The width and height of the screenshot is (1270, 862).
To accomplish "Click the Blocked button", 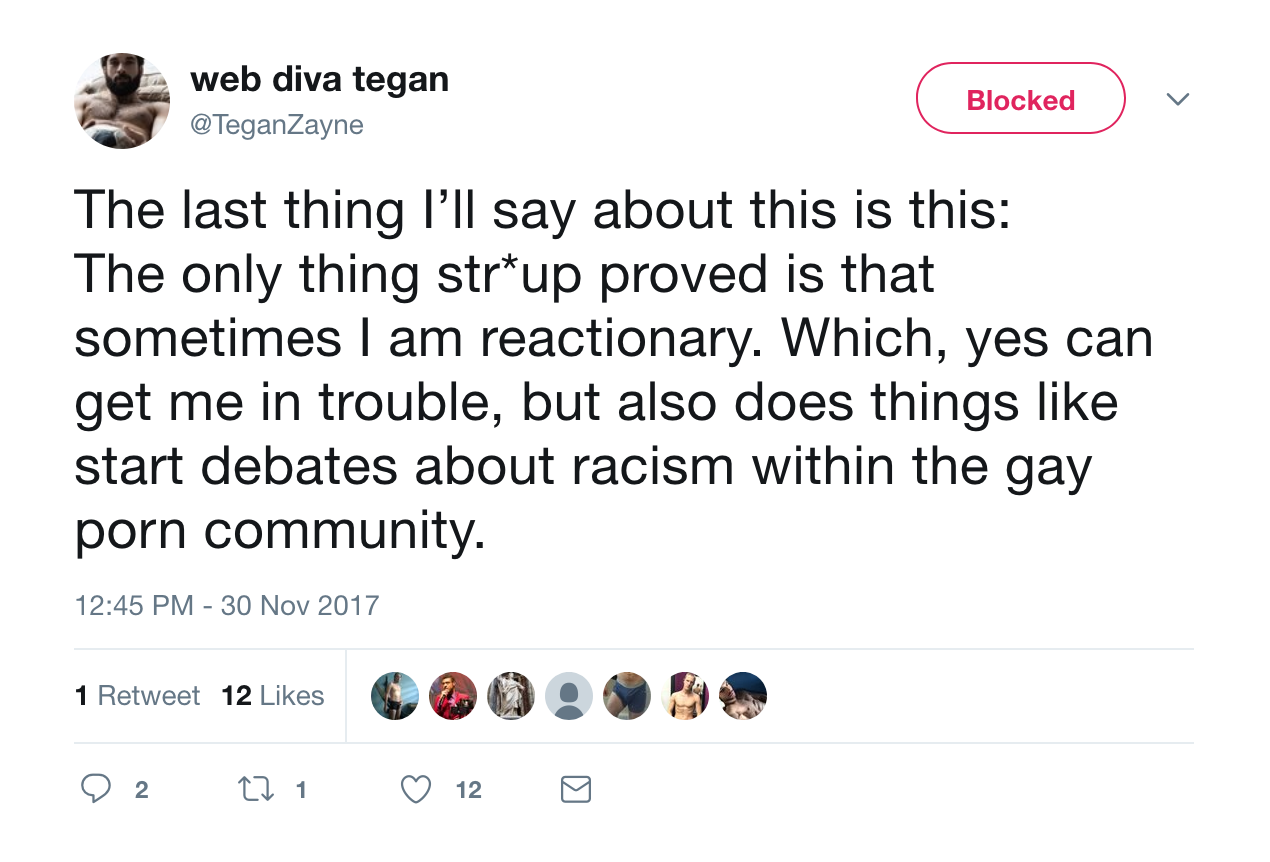I will tap(1021, 99).
